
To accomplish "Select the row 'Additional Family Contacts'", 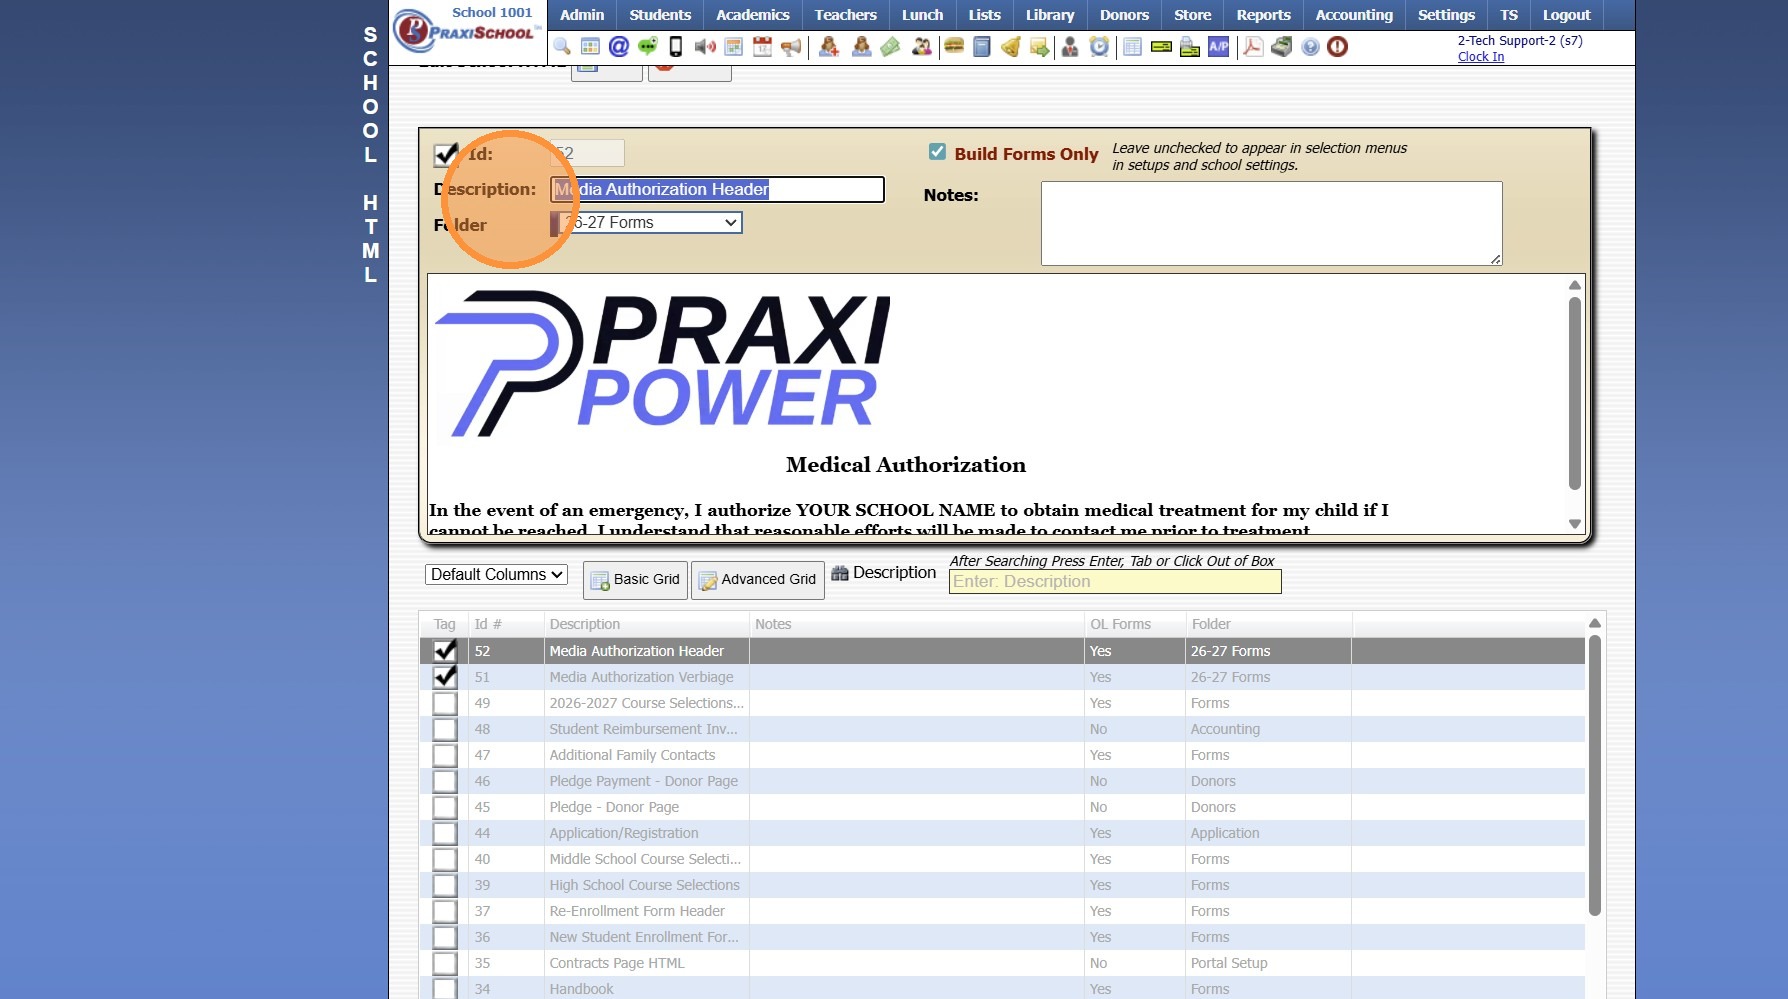I will click(x=1002, y=755).
